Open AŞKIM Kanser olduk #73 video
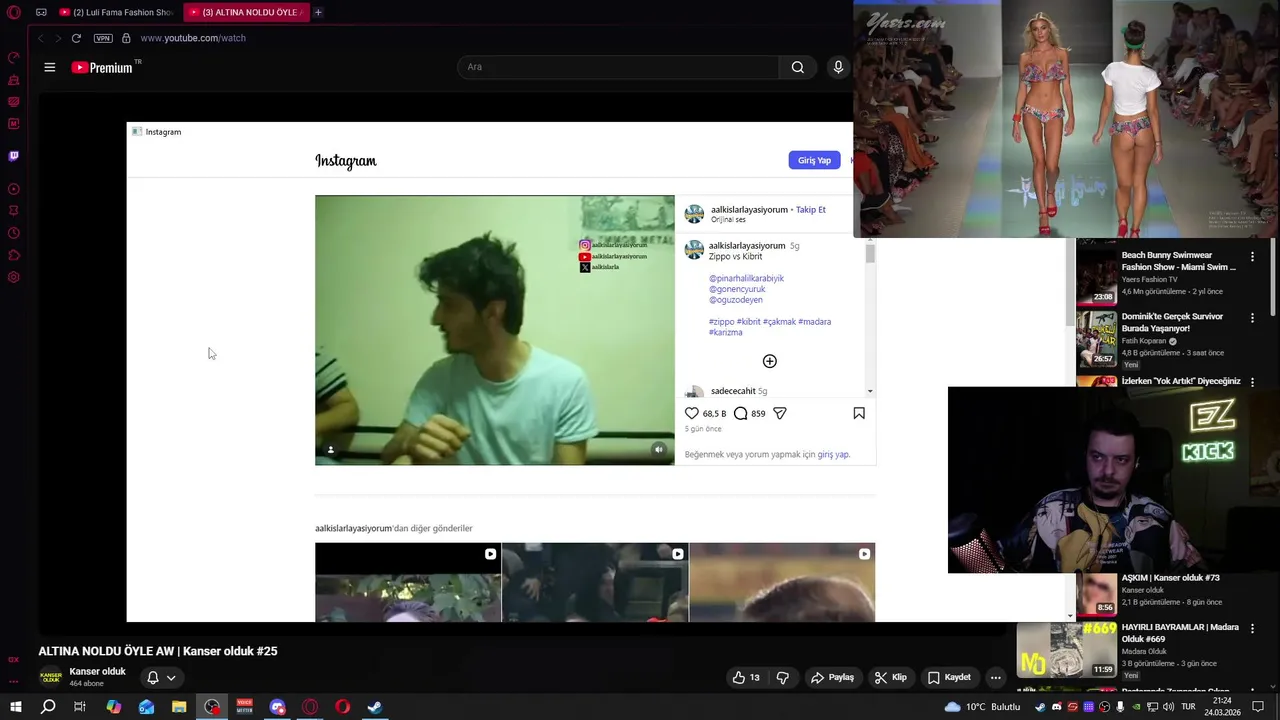 click(x=1170, y=578)
